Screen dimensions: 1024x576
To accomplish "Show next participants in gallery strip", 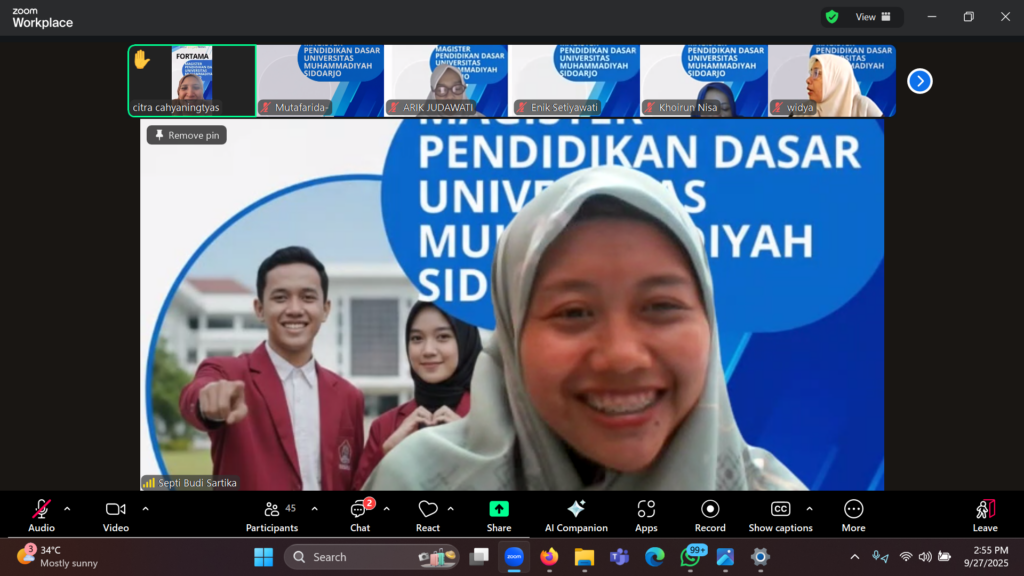I will tap(920, 81).
